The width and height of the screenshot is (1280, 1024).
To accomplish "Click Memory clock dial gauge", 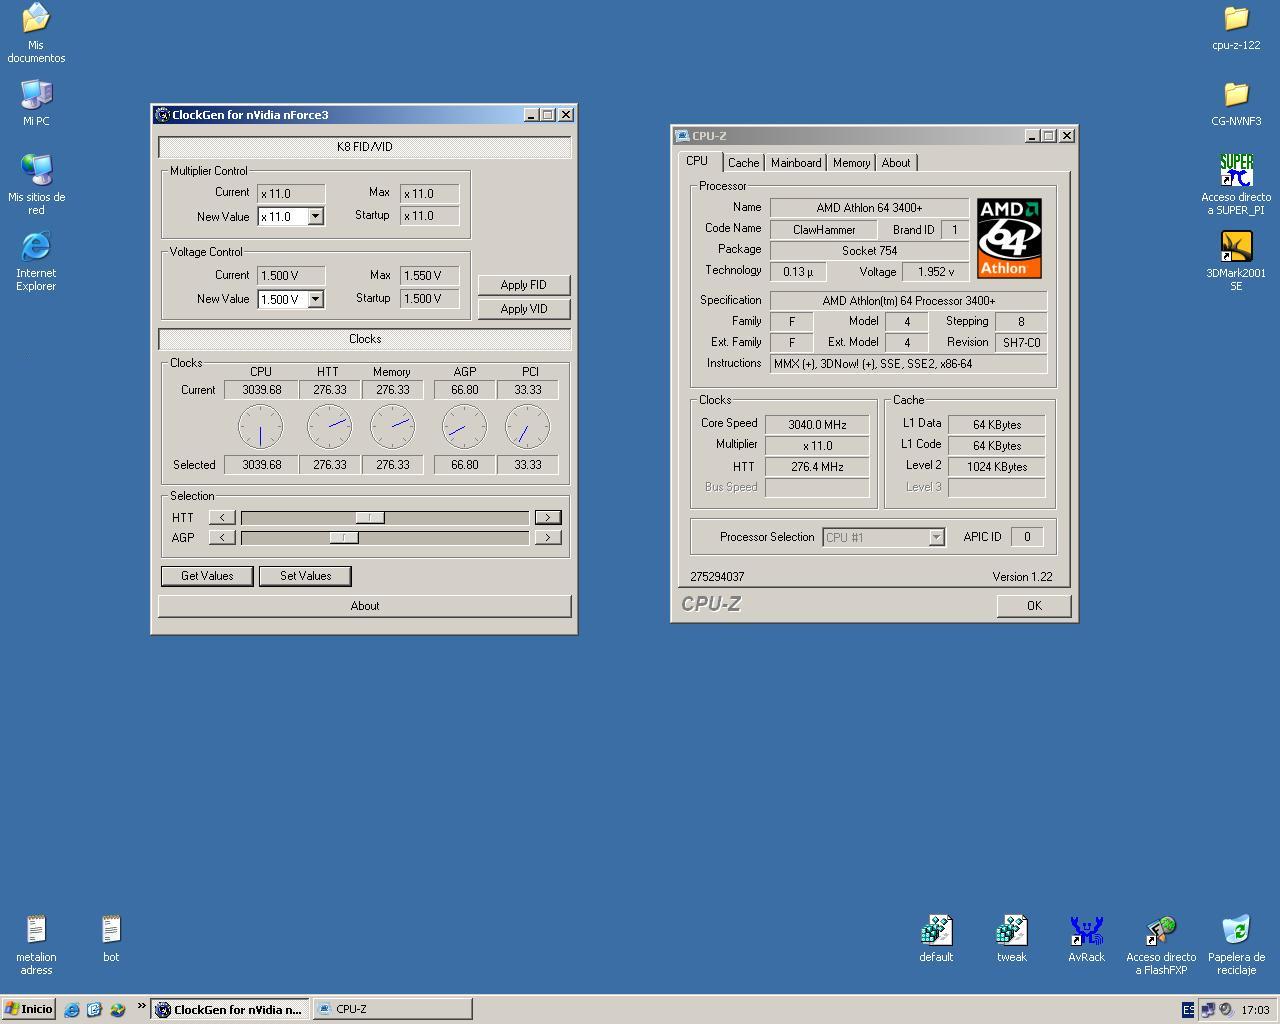I will [392, 427].
